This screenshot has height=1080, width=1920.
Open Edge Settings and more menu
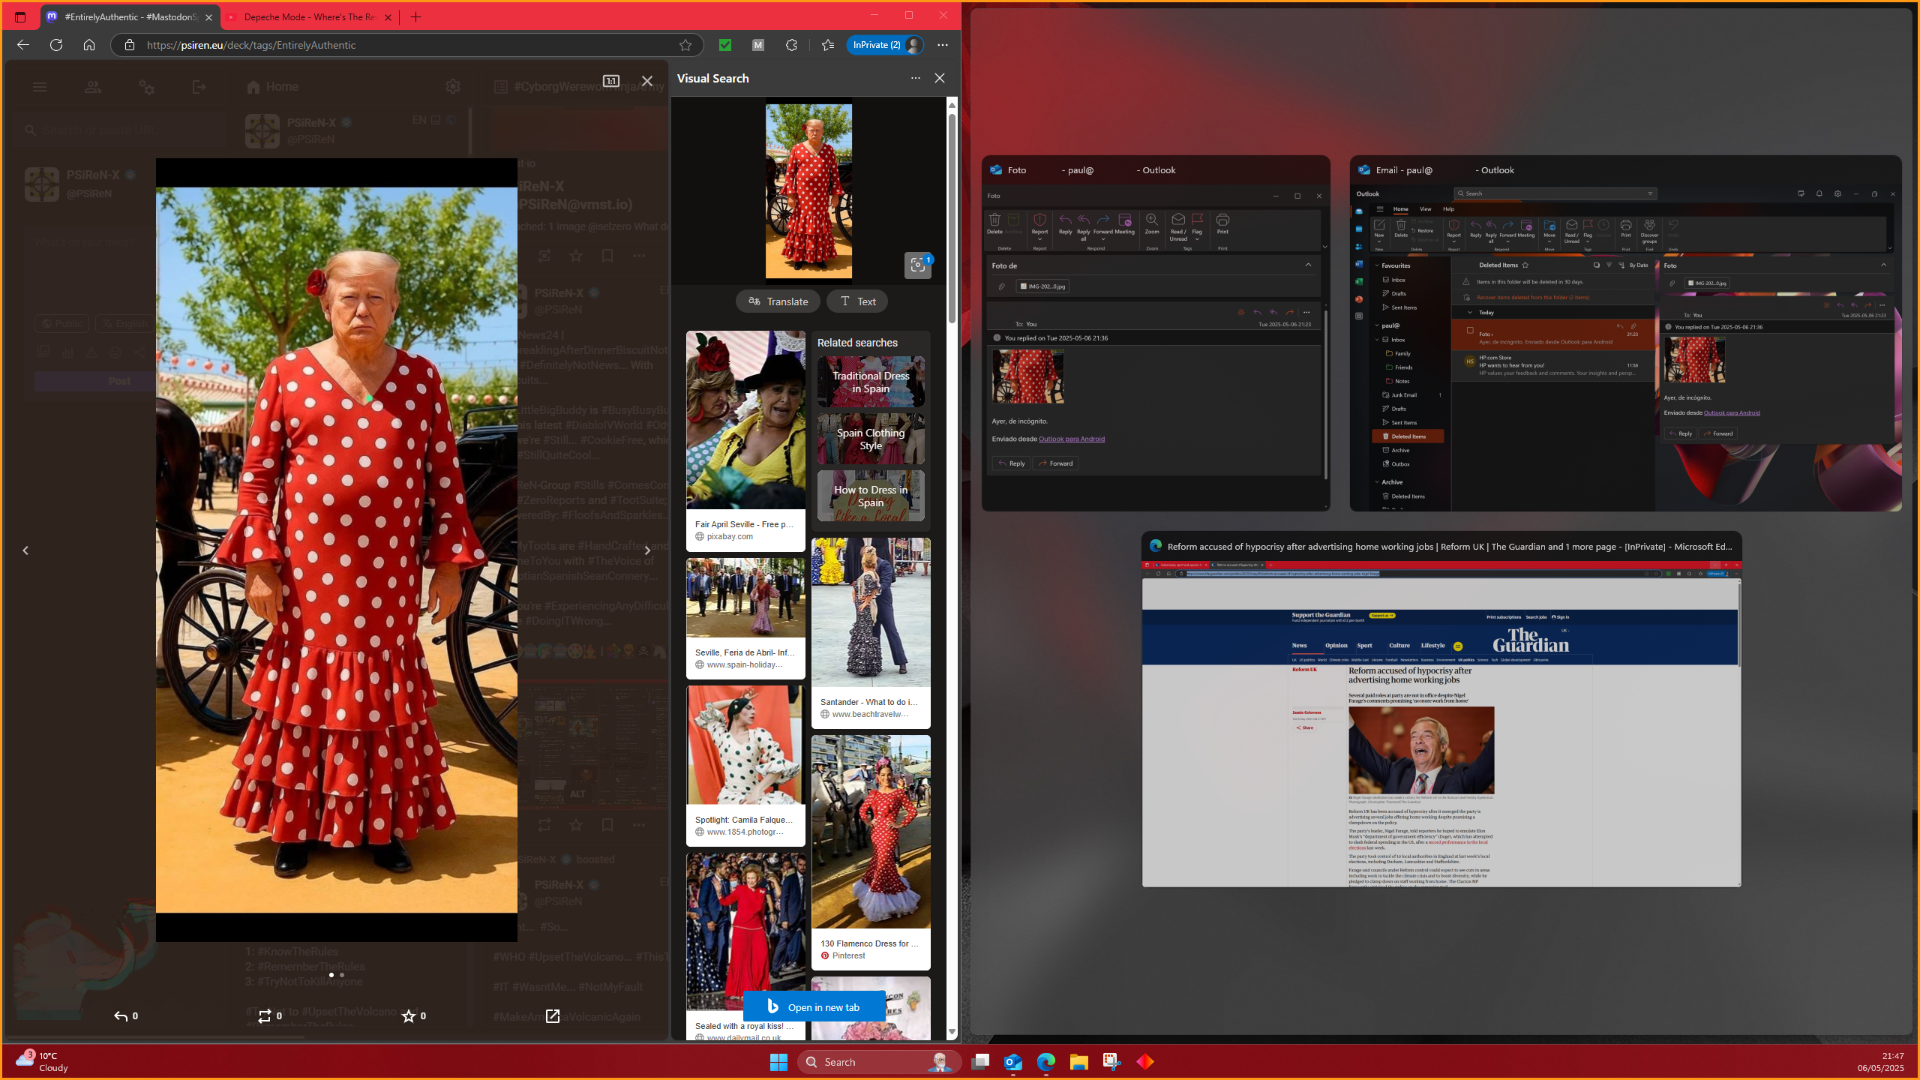point(943,45)
